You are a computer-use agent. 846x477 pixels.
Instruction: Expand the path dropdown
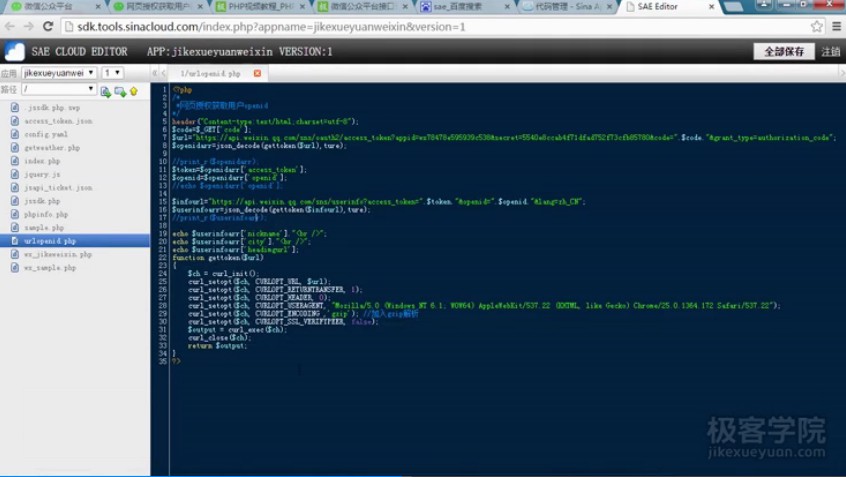[x=59, y=90]
